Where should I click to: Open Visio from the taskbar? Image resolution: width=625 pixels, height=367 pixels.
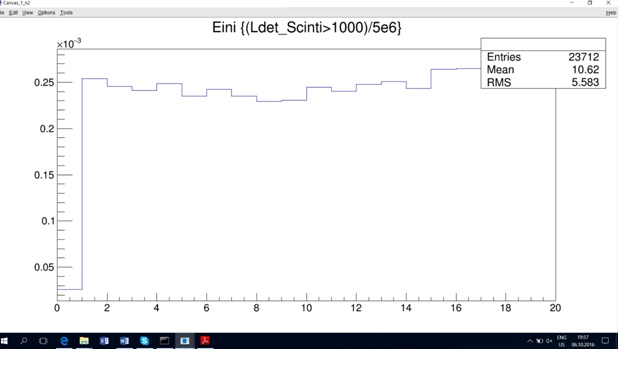pyautogui.click(x=104, y=341)
